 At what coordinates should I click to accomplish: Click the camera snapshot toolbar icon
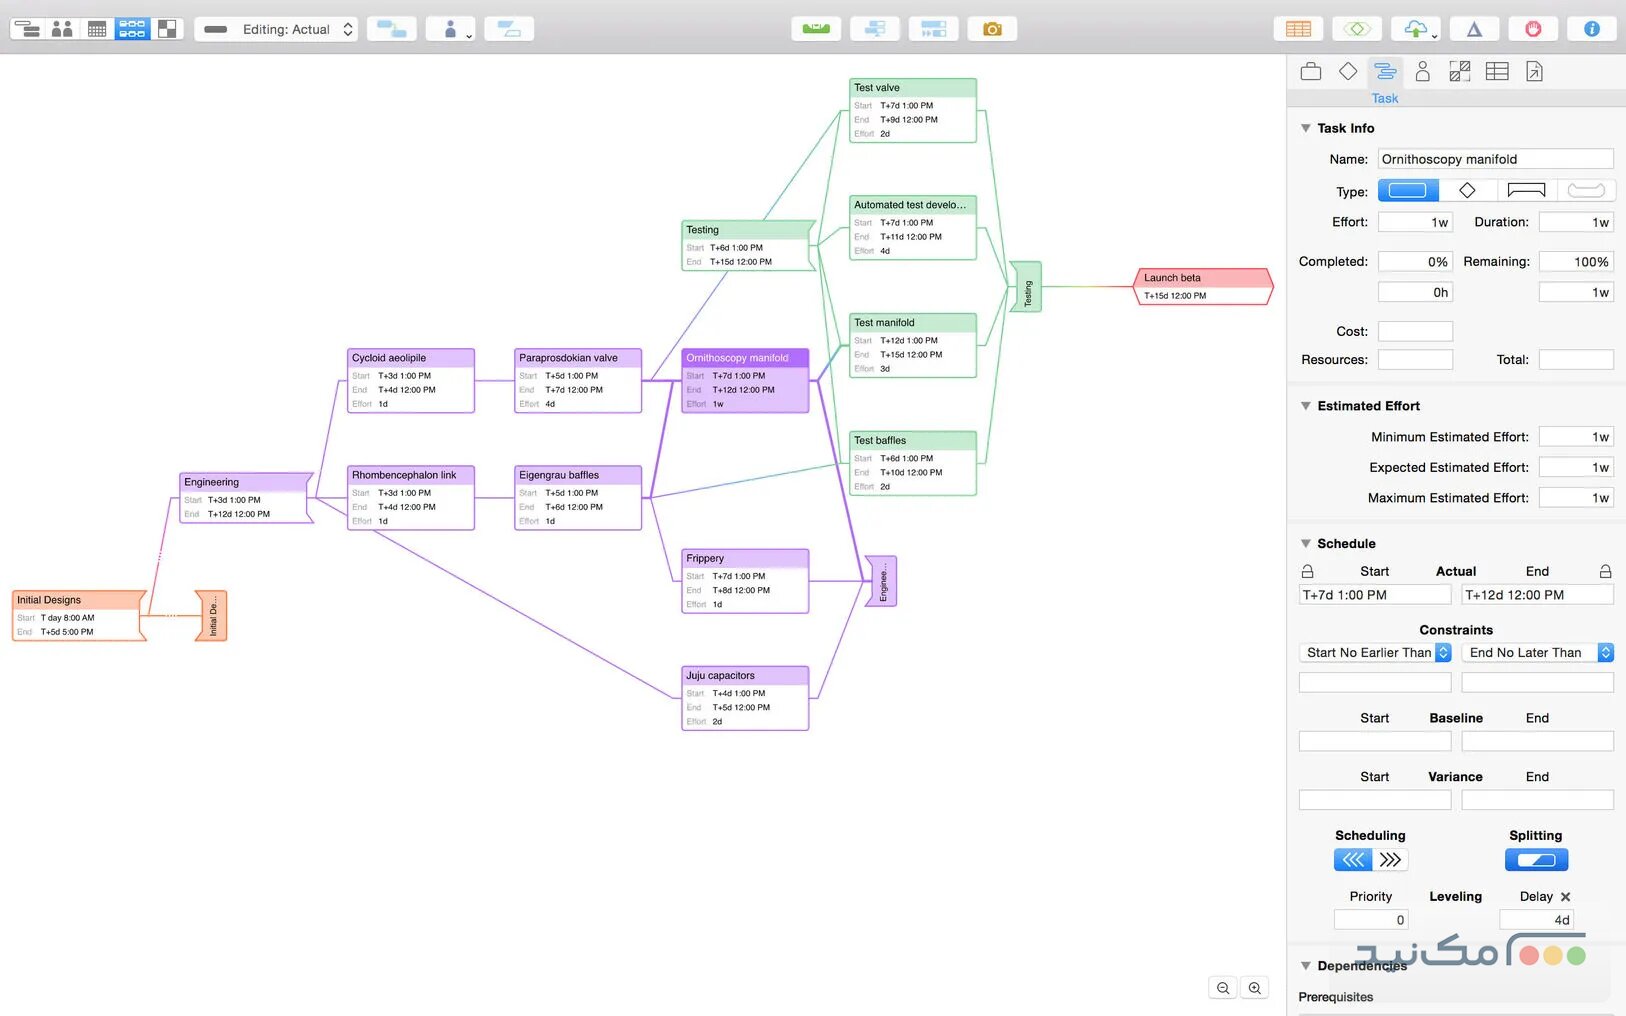click(992, 29)
